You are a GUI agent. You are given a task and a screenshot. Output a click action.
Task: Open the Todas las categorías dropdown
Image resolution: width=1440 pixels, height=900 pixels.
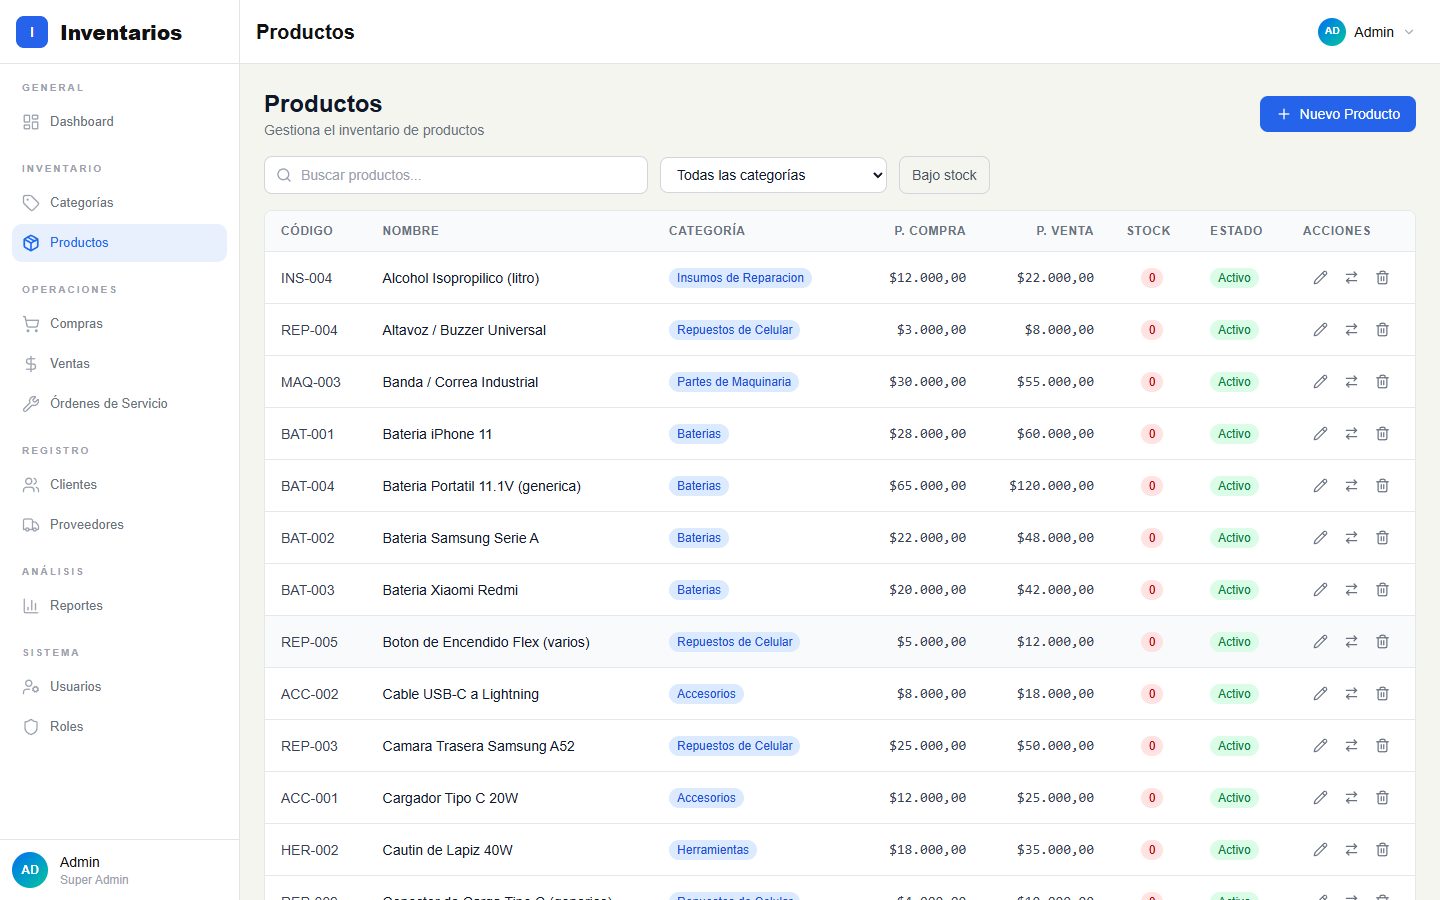[x=773, y=175]
